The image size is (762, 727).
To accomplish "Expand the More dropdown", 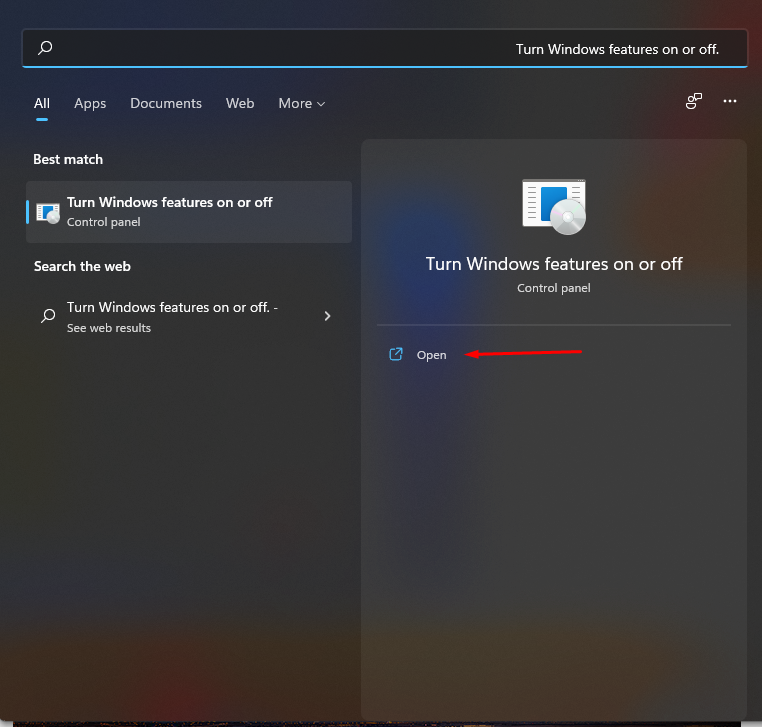I will [x=302, y=104].
